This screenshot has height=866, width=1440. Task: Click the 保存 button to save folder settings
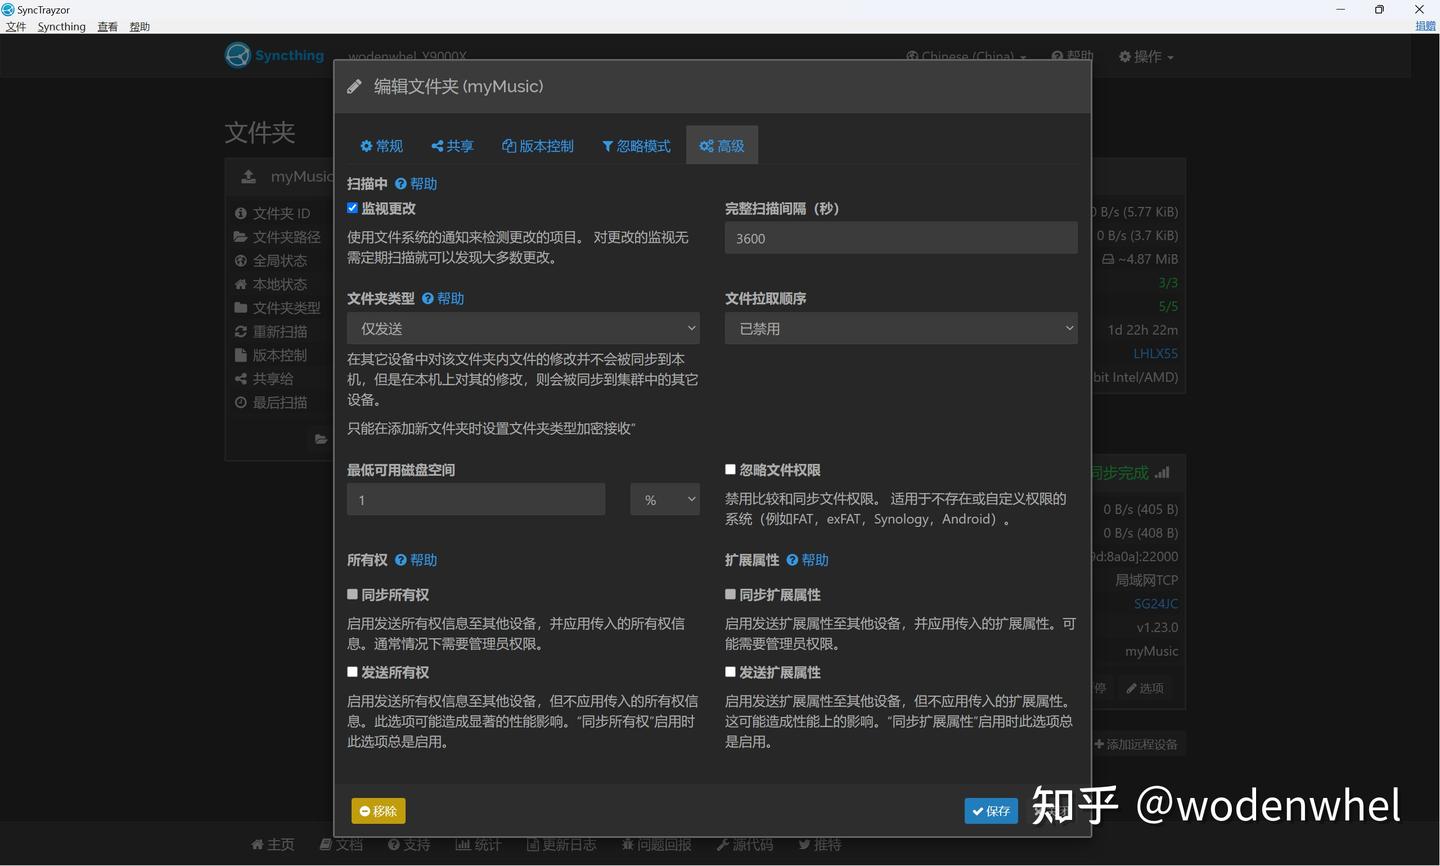coord(990,811)
